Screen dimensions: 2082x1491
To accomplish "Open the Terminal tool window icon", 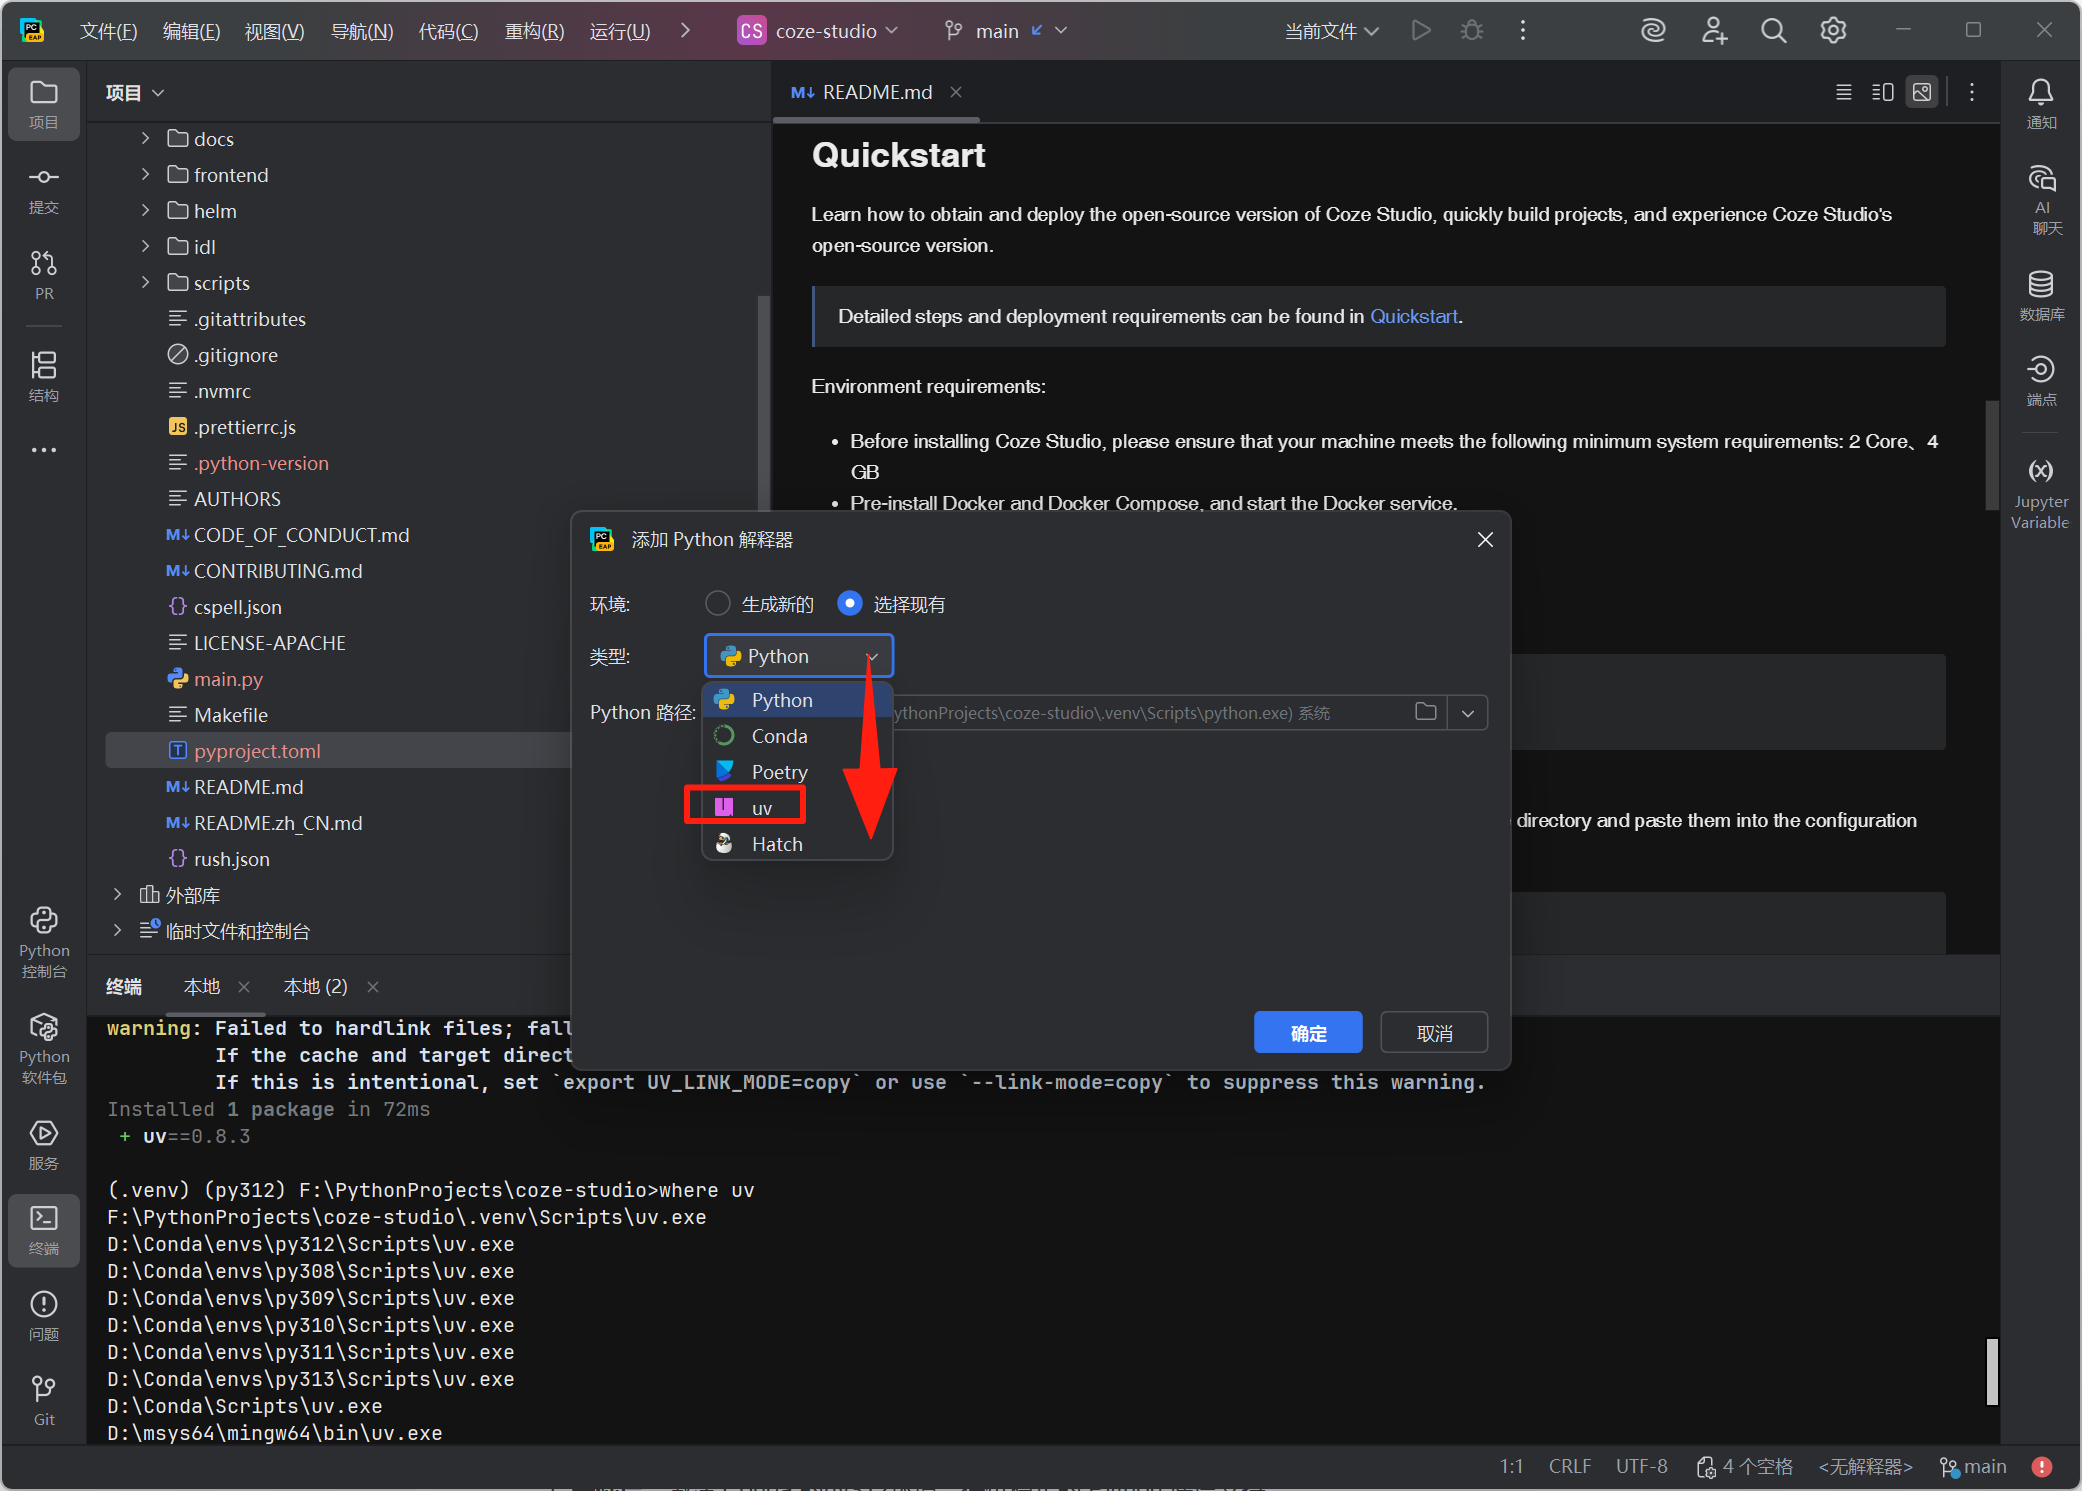I will [44, 1230].
